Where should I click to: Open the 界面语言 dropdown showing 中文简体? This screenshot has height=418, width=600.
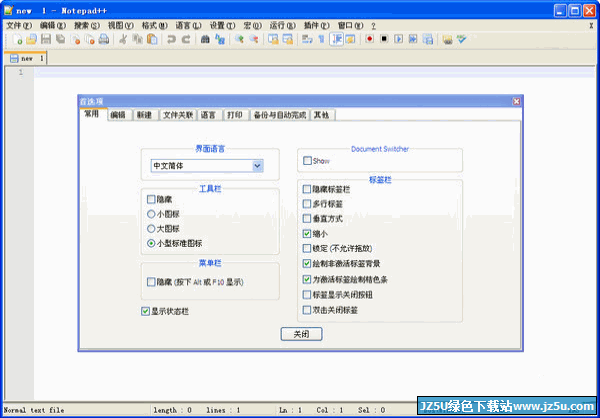tap(207, 166)
